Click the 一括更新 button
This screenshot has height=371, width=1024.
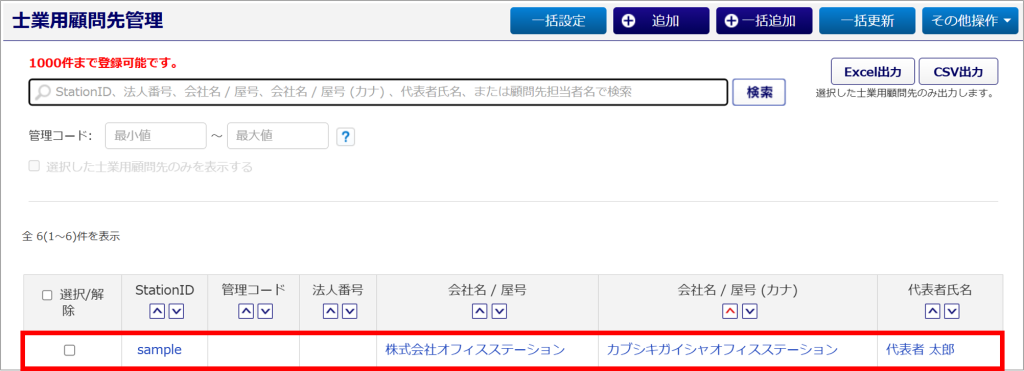(x=867, y=21)
